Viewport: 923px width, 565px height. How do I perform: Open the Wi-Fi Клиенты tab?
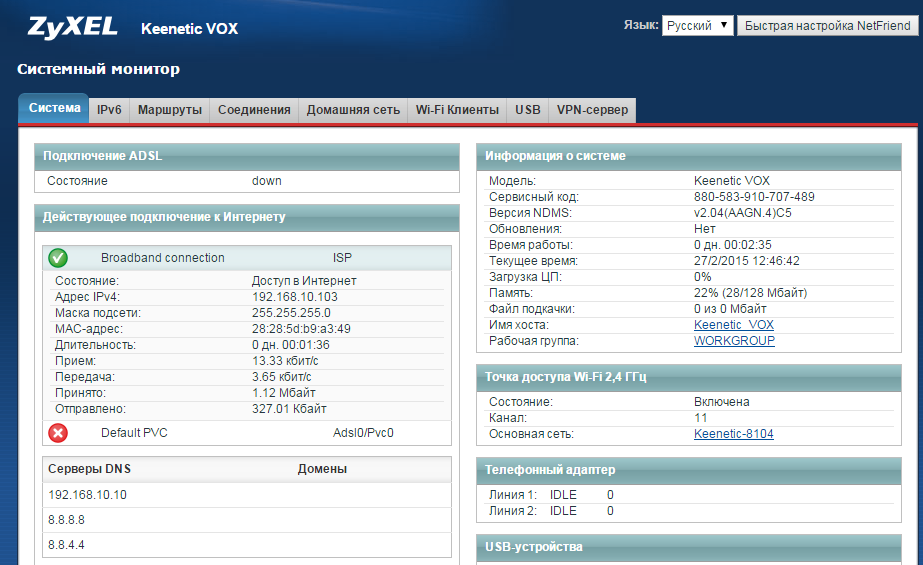[x=457, y=110]
